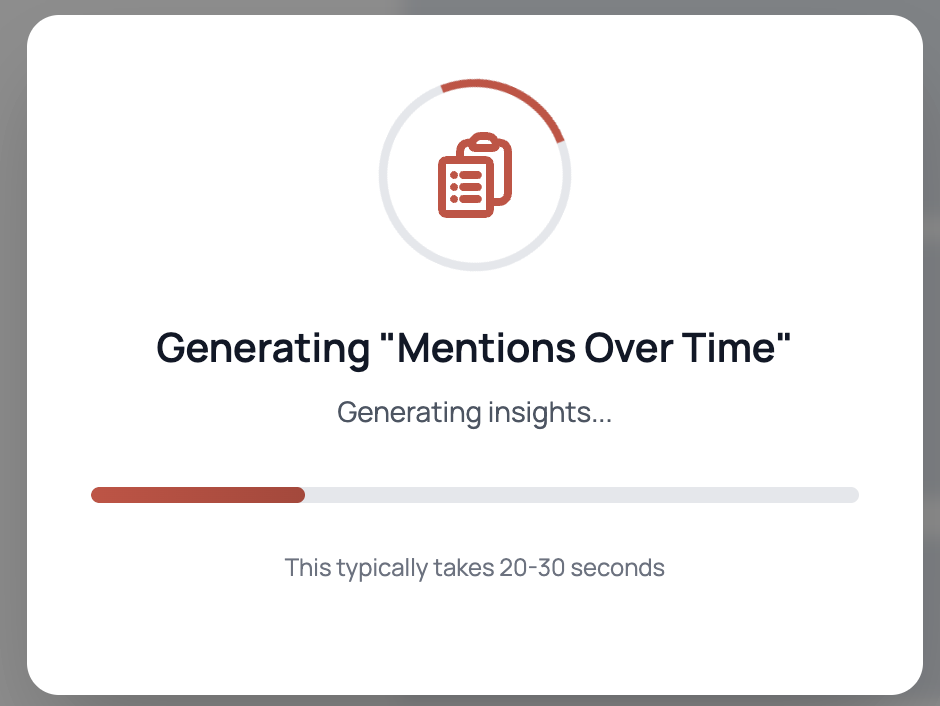Click the clip on top of the clipboard icon
This screenshot has height=706, width=940.
484,141
